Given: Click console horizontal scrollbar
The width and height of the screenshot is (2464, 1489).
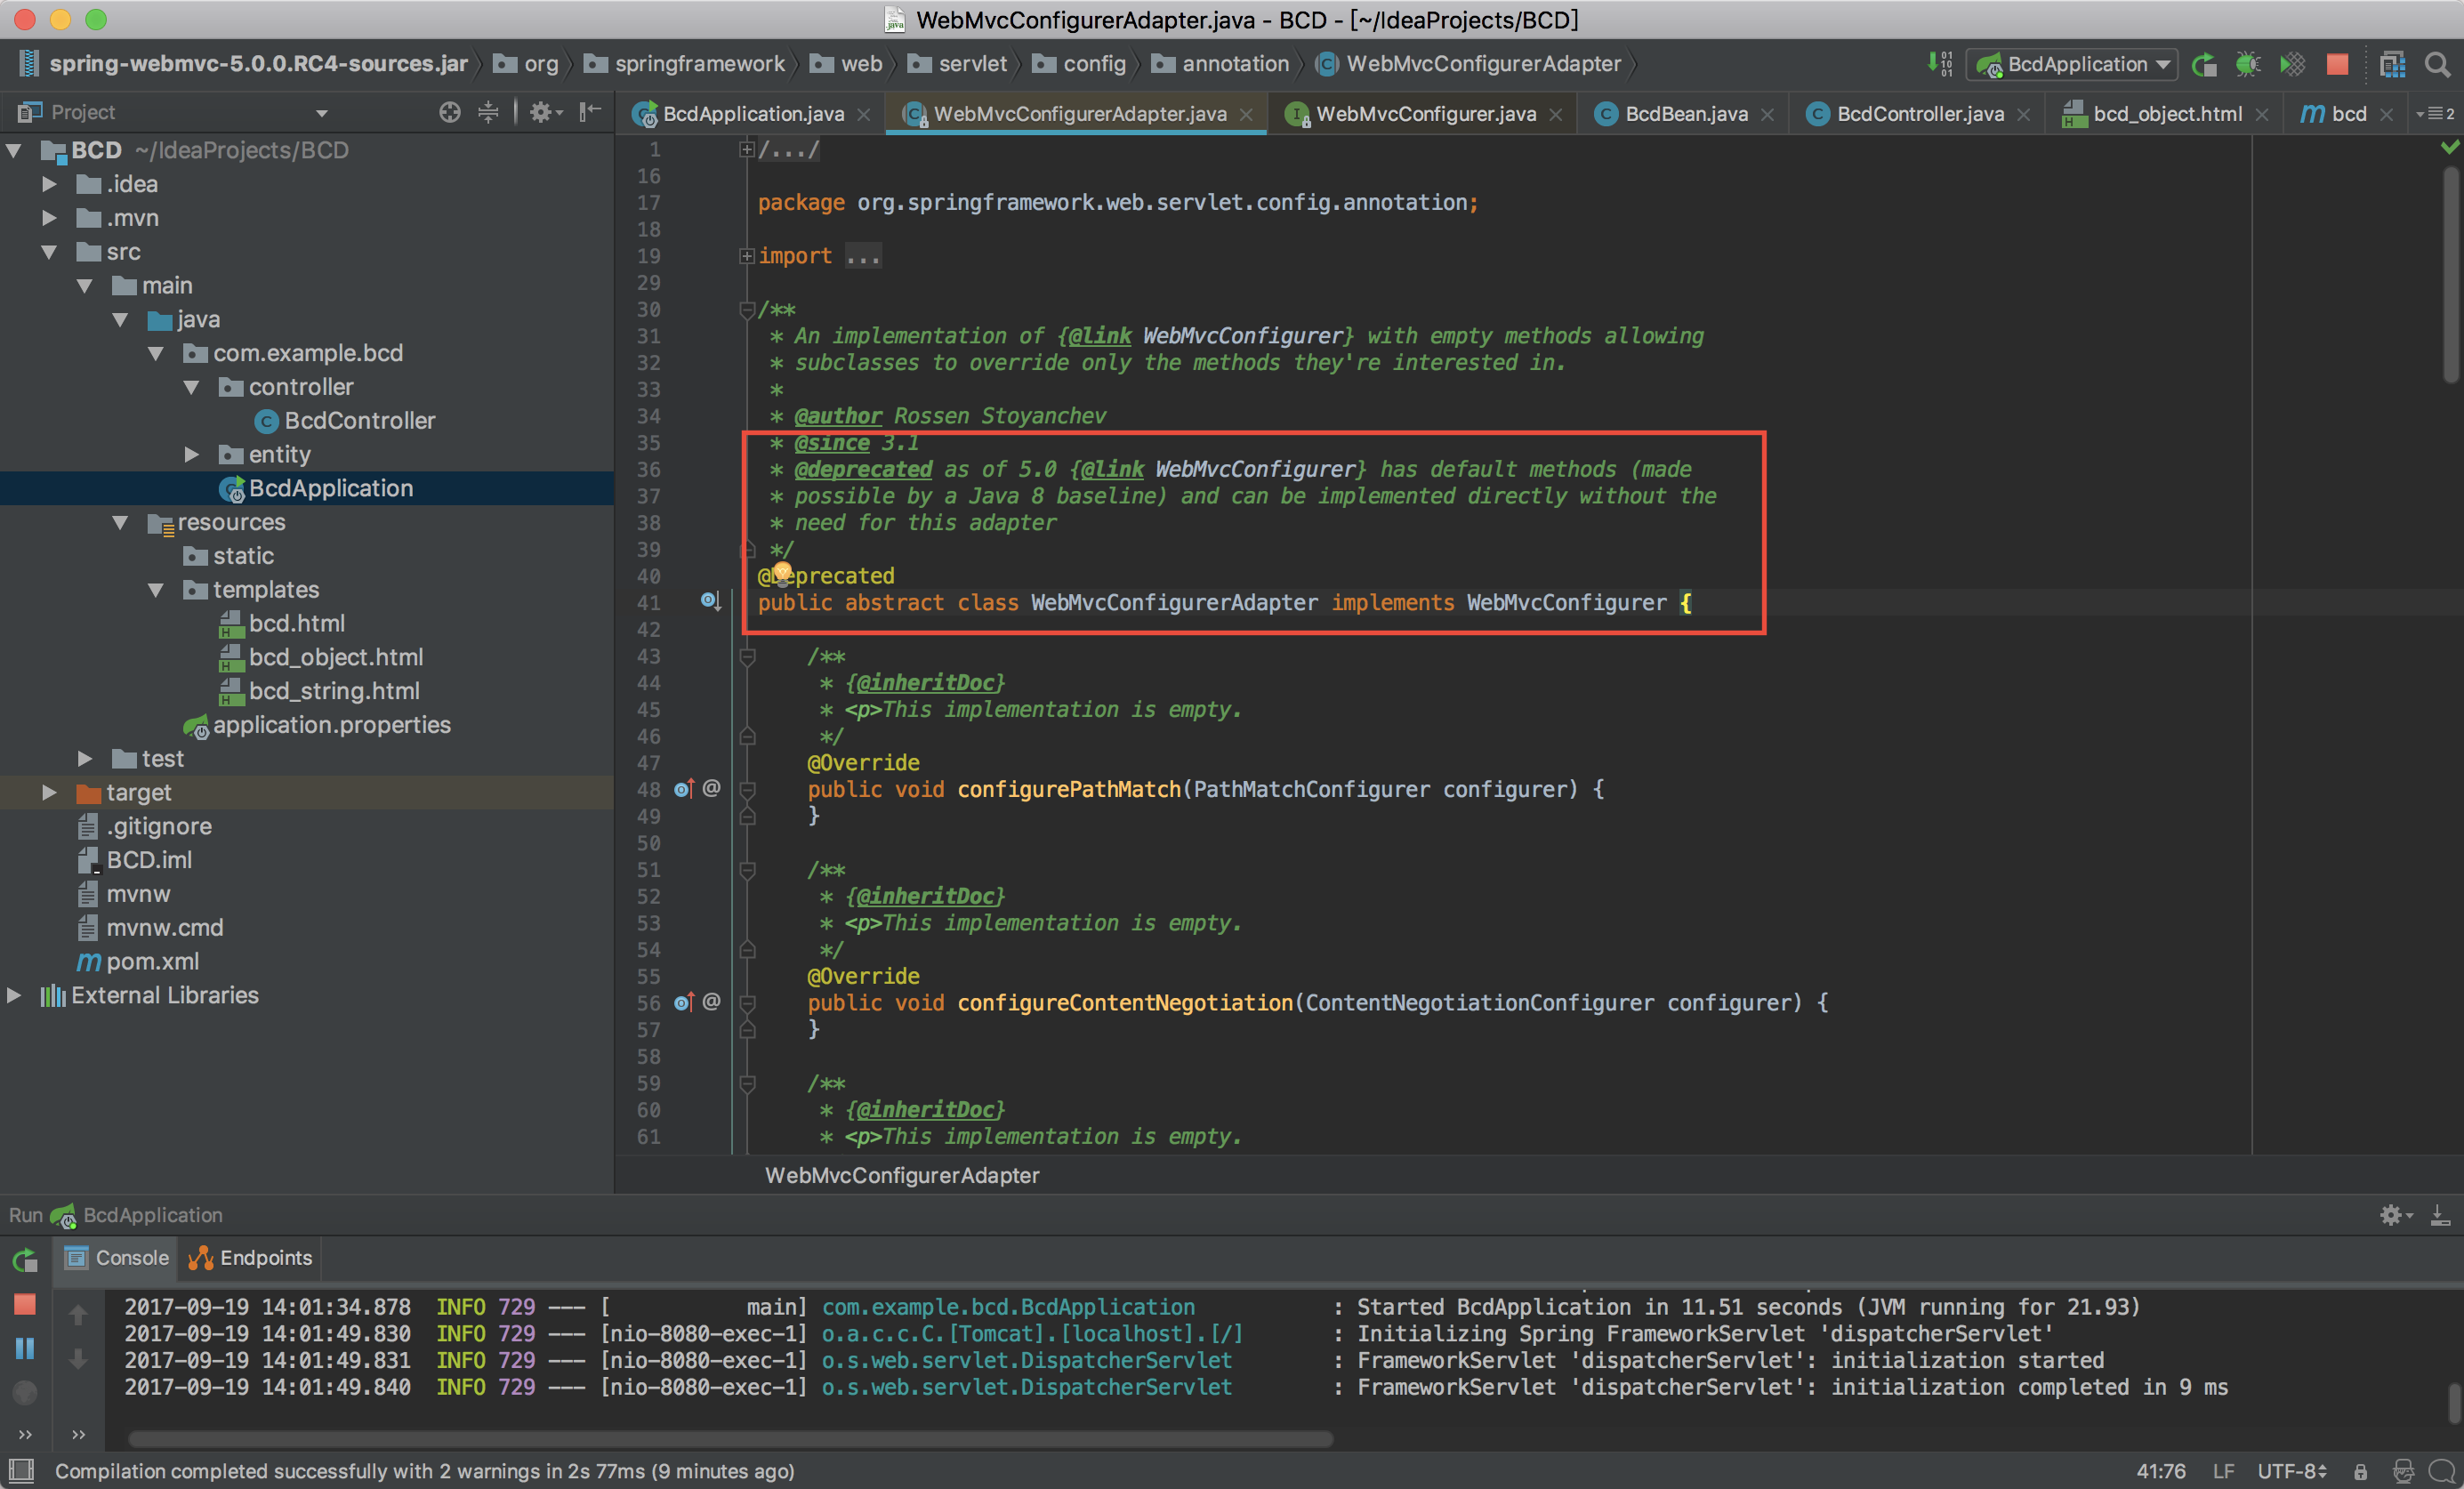Looking at the screenshot, I should coord(730,1438).
